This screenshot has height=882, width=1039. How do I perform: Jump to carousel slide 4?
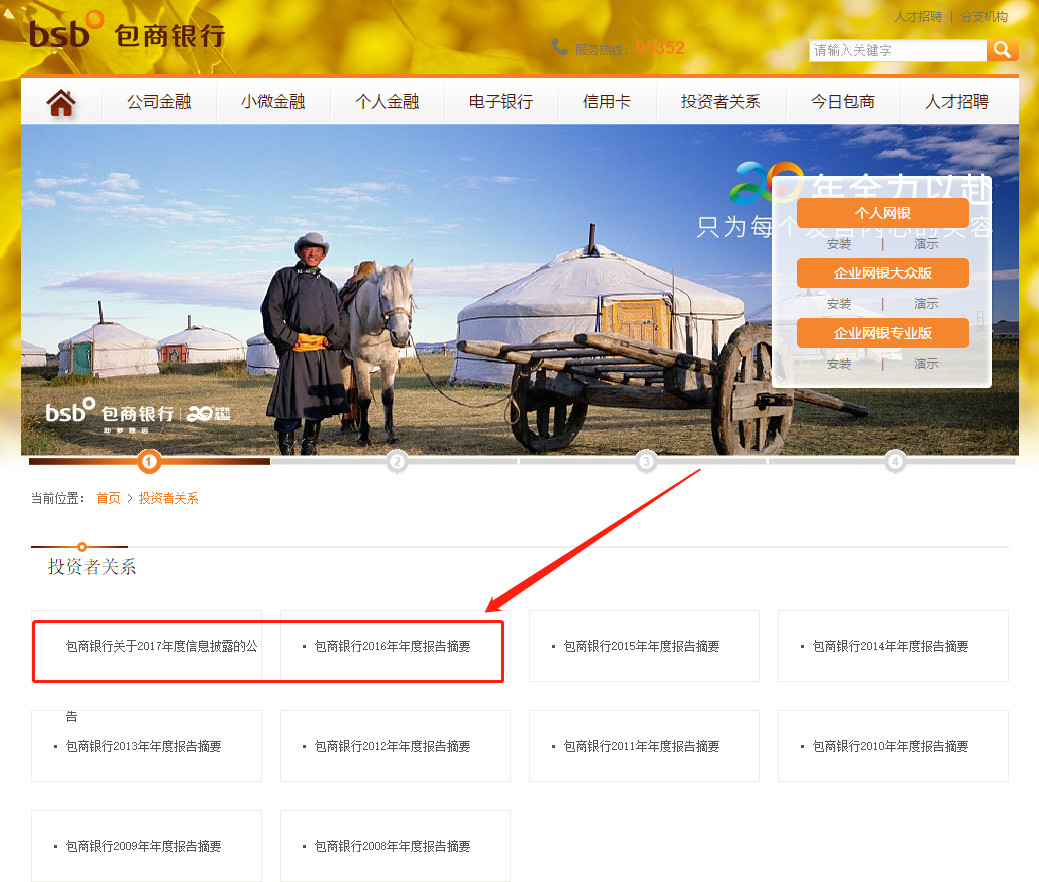point(894,462)
